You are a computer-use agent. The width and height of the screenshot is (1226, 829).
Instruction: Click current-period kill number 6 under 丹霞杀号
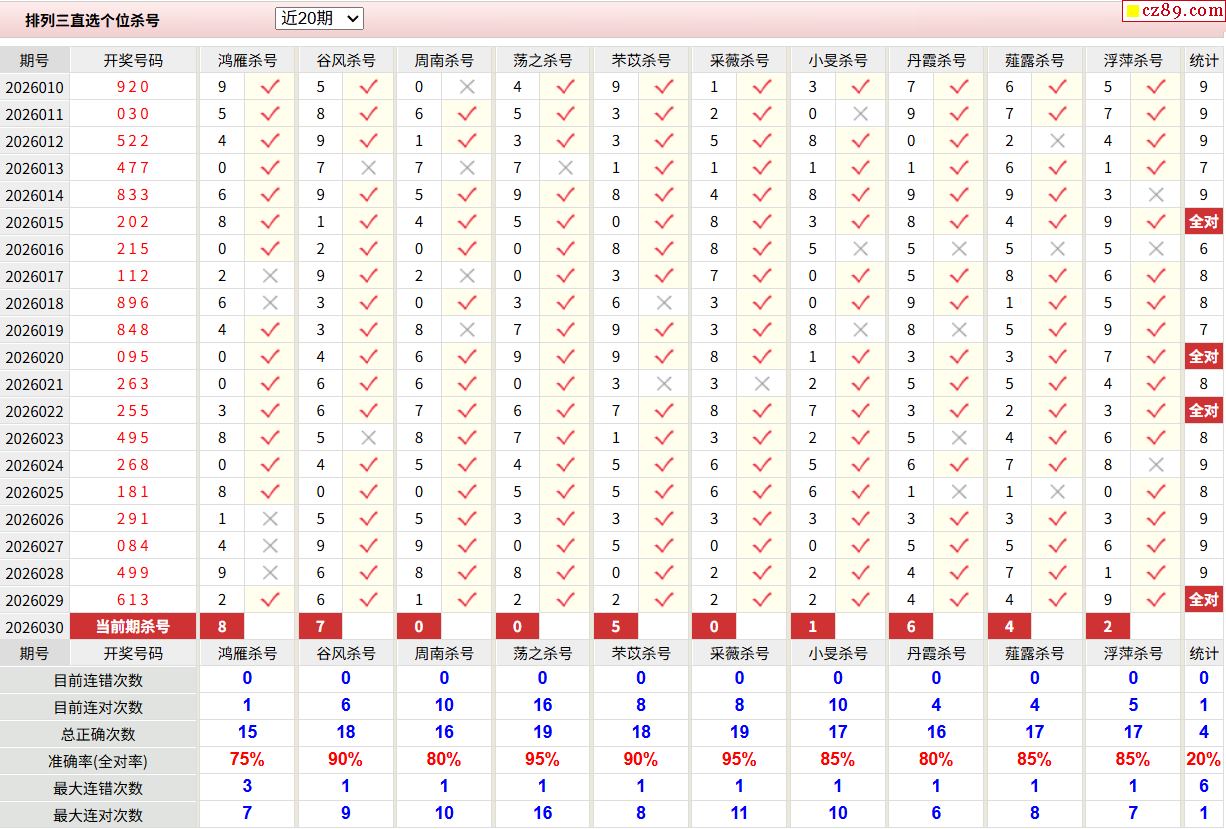(x=911, y=627)
